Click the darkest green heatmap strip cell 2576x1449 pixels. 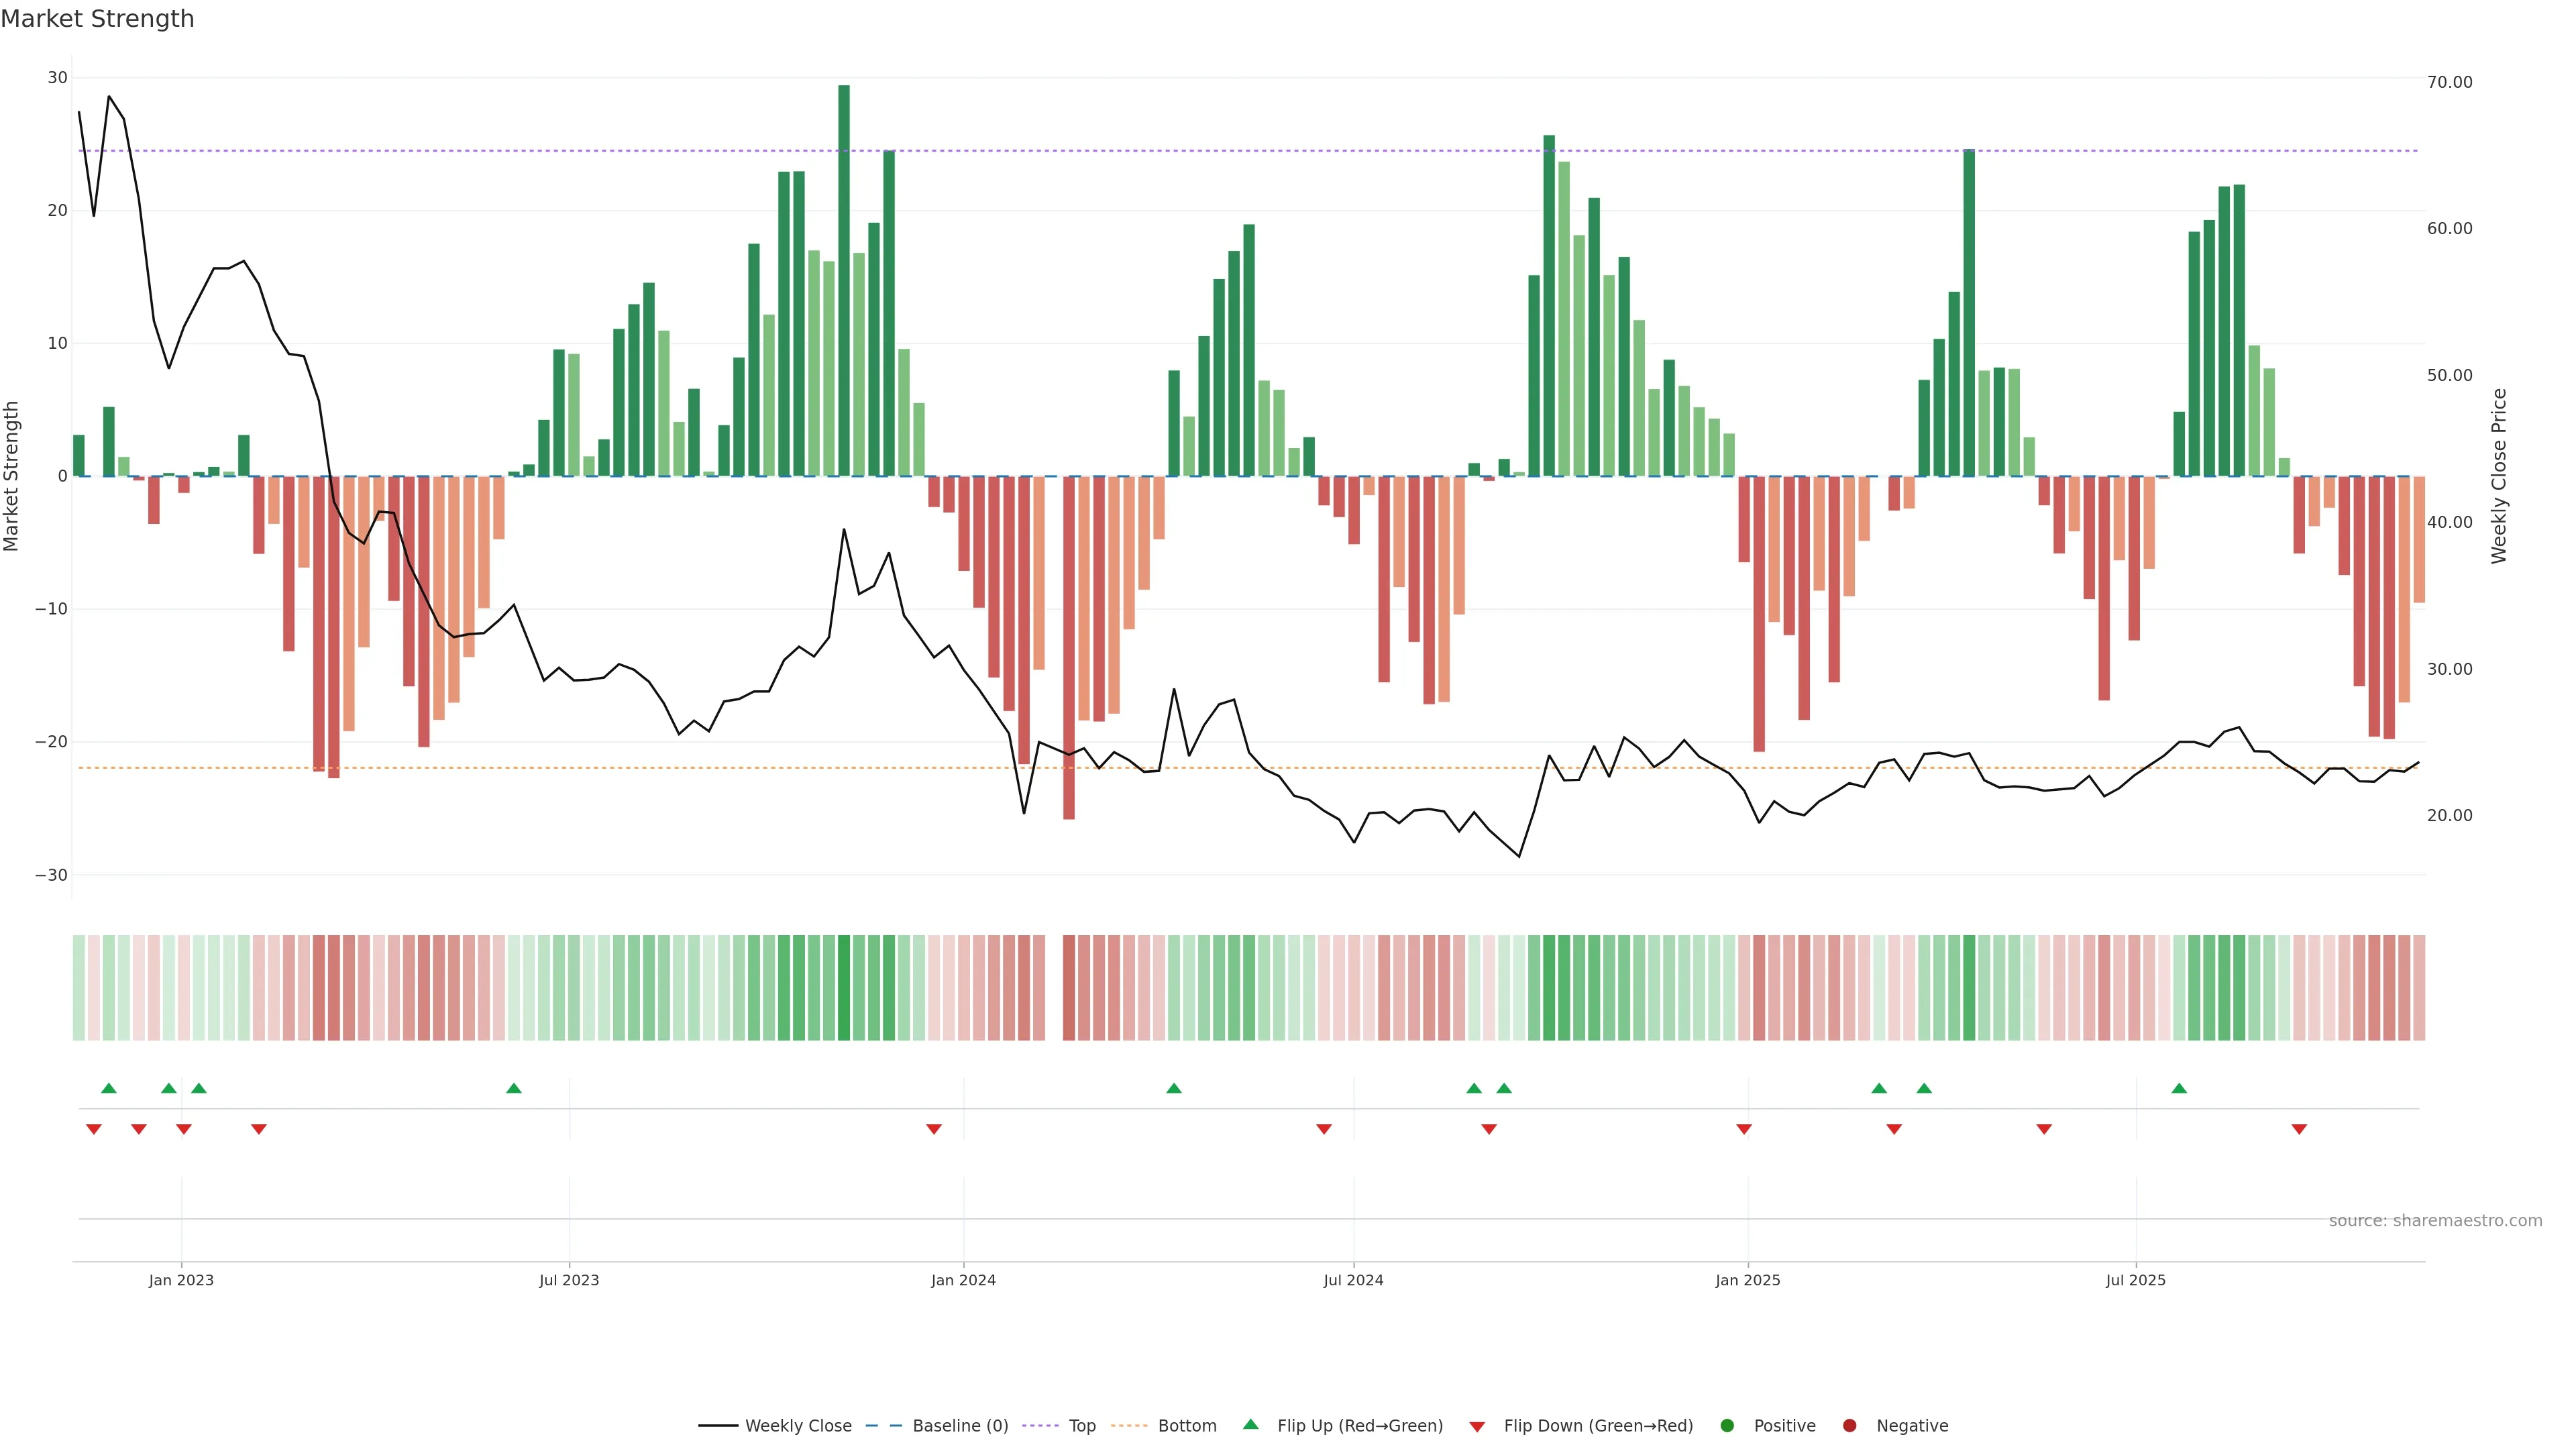click(x=844, y=988)
